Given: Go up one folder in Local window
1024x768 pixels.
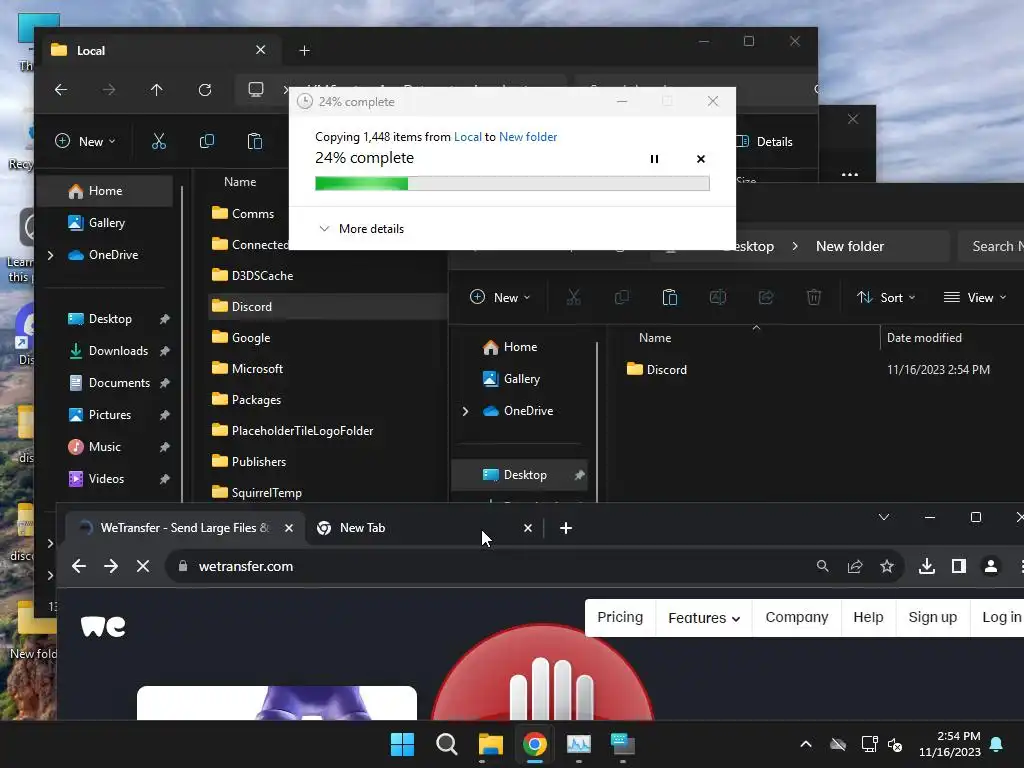Looking at the screenshot, I should click(157, 89).
